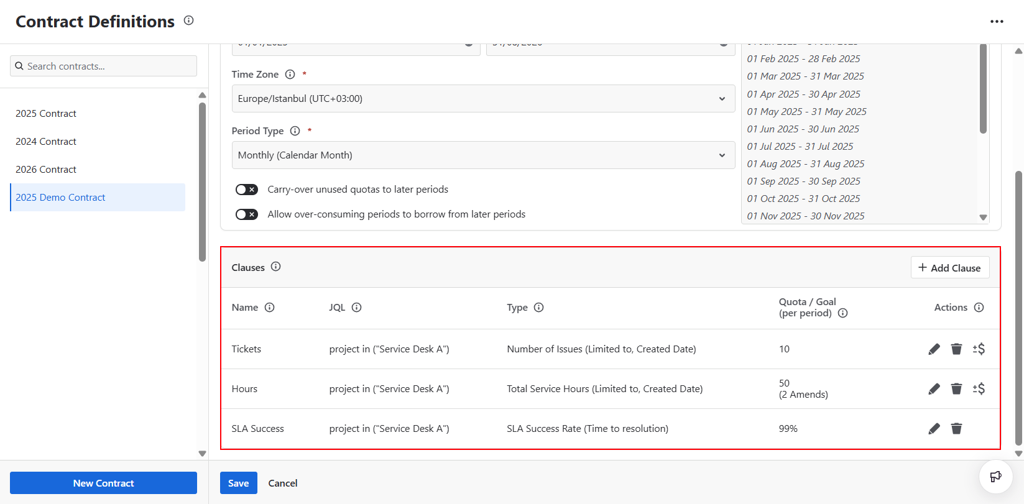
Task: Click the Save button
Action: (238, 483)
